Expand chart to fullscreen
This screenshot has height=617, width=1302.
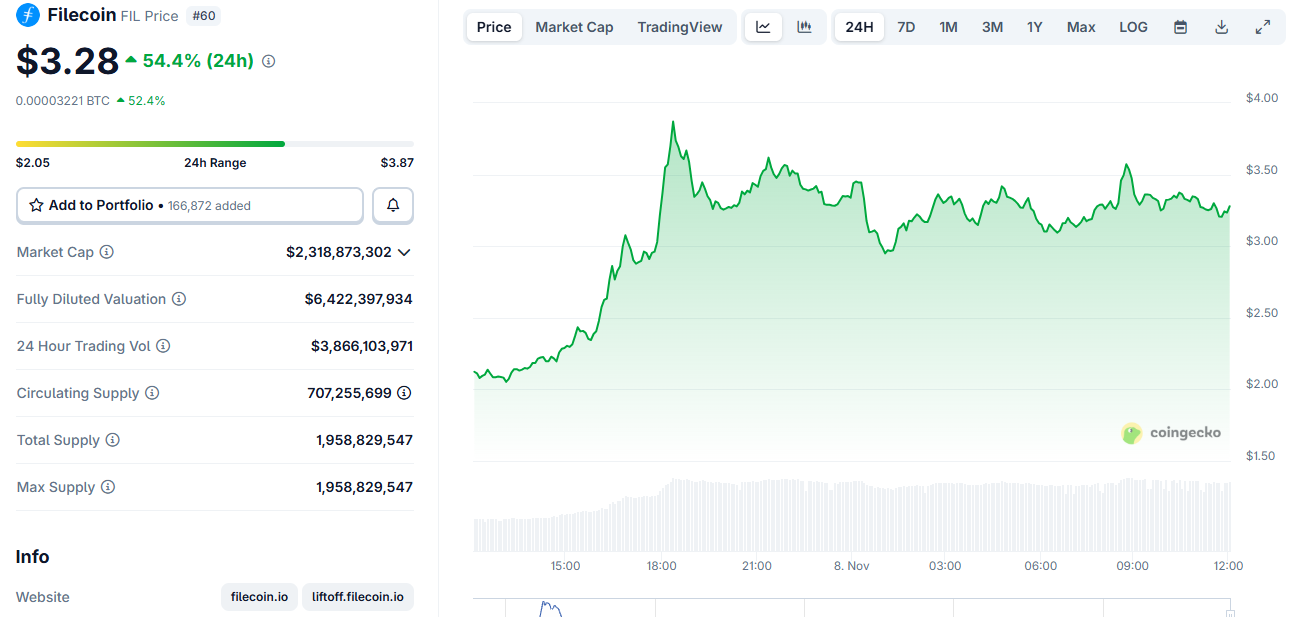pyautogui.click(x=1263, y=27)
